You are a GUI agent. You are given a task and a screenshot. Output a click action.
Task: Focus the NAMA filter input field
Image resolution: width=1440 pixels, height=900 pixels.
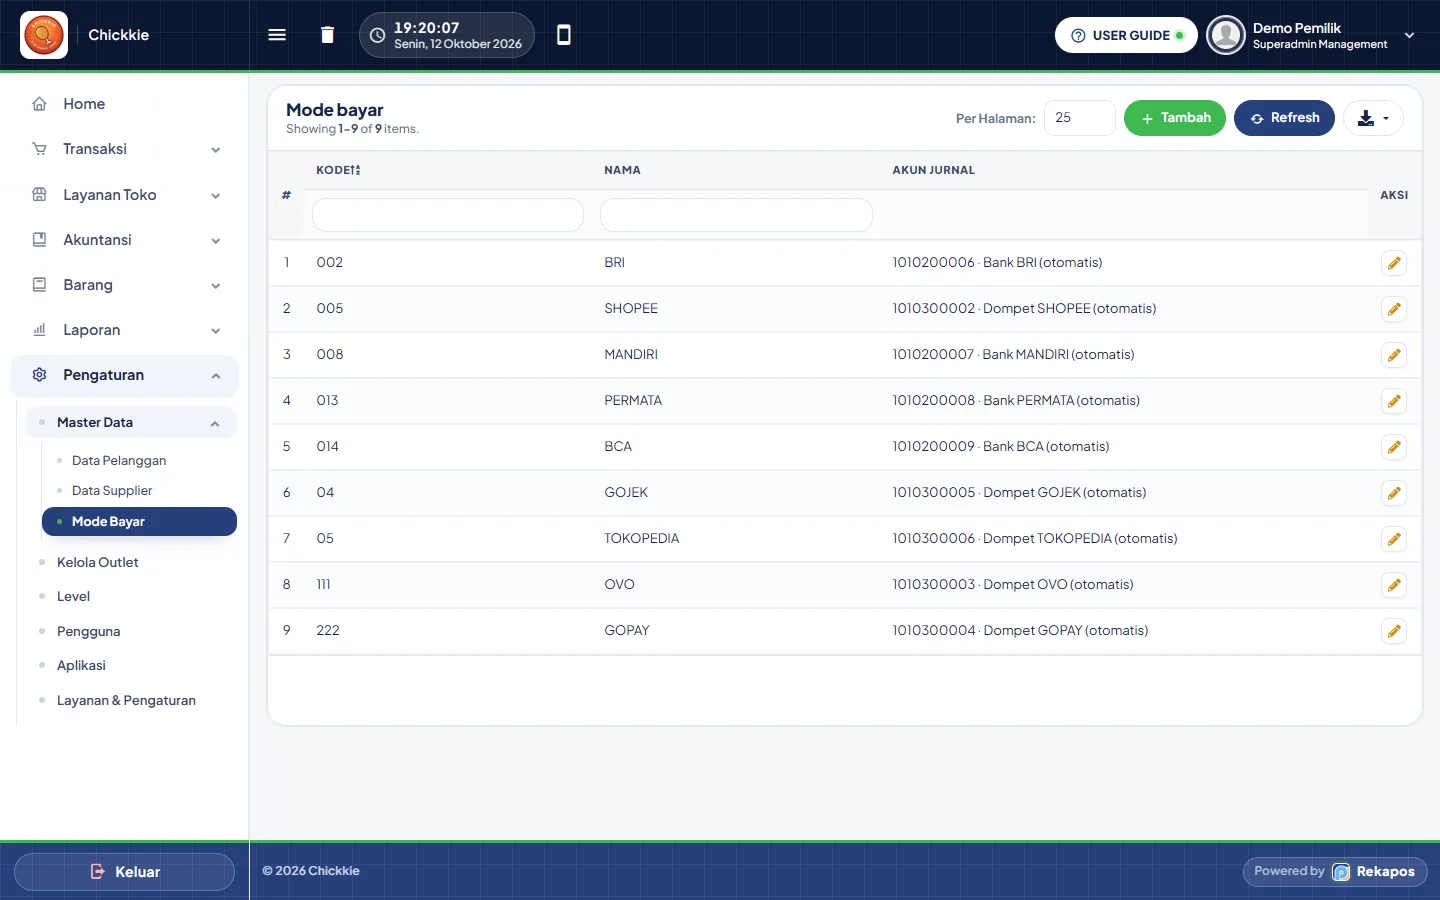click(736, 215)
